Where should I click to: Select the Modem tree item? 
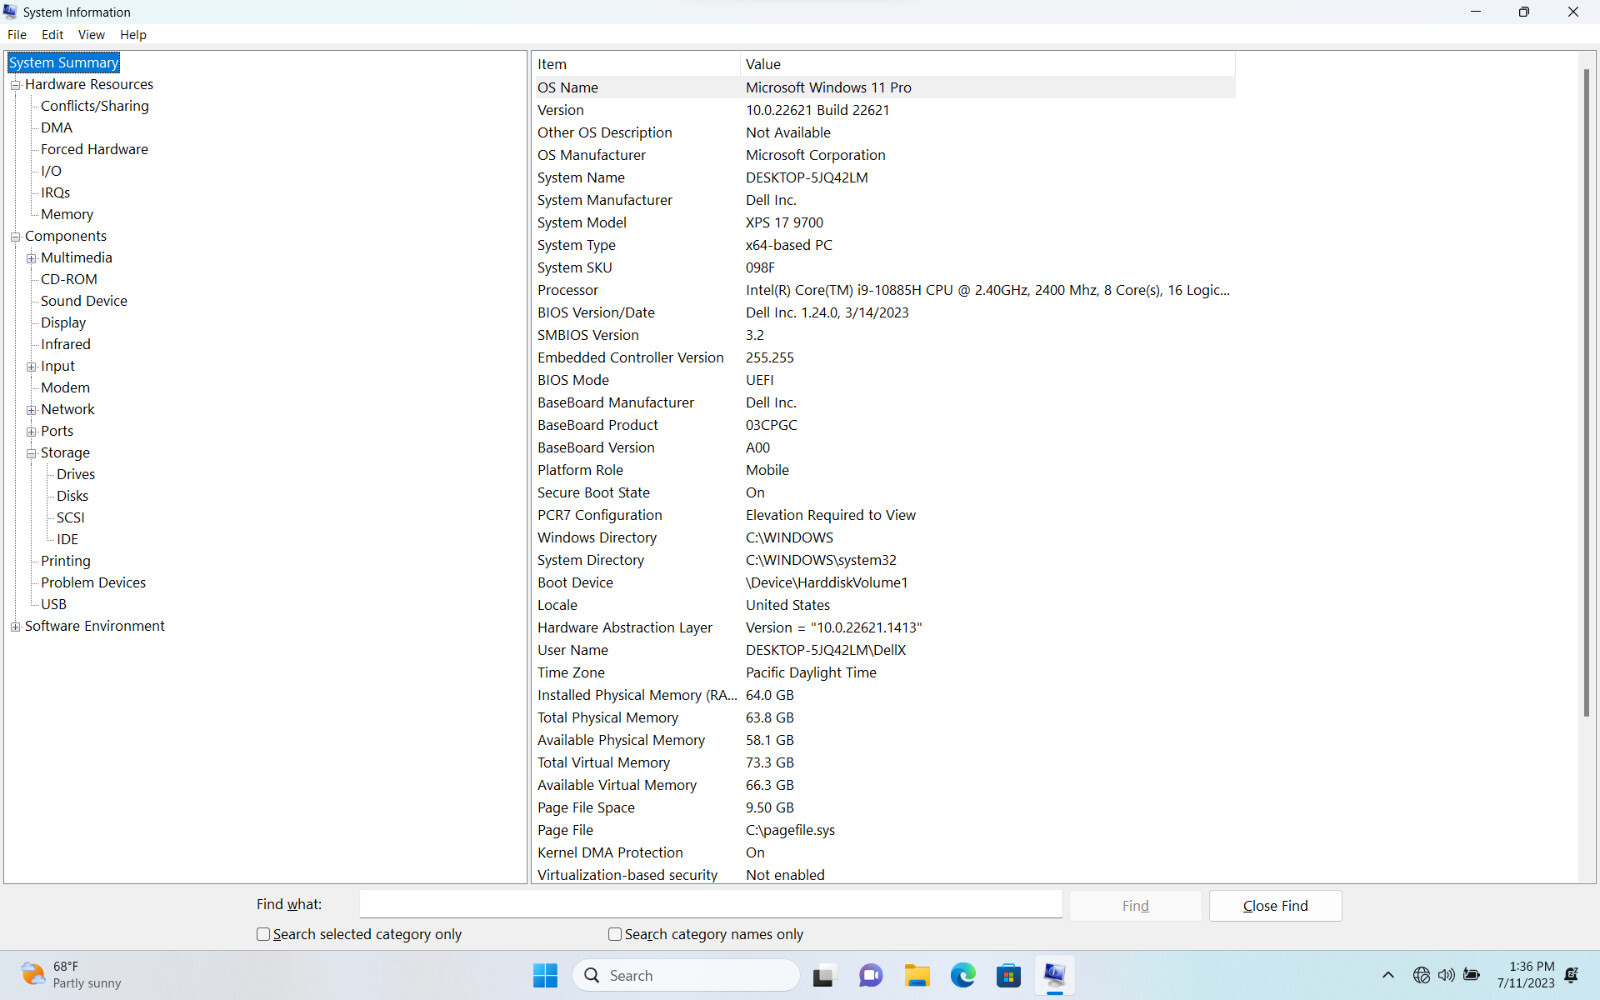click(x=65, y=388)
